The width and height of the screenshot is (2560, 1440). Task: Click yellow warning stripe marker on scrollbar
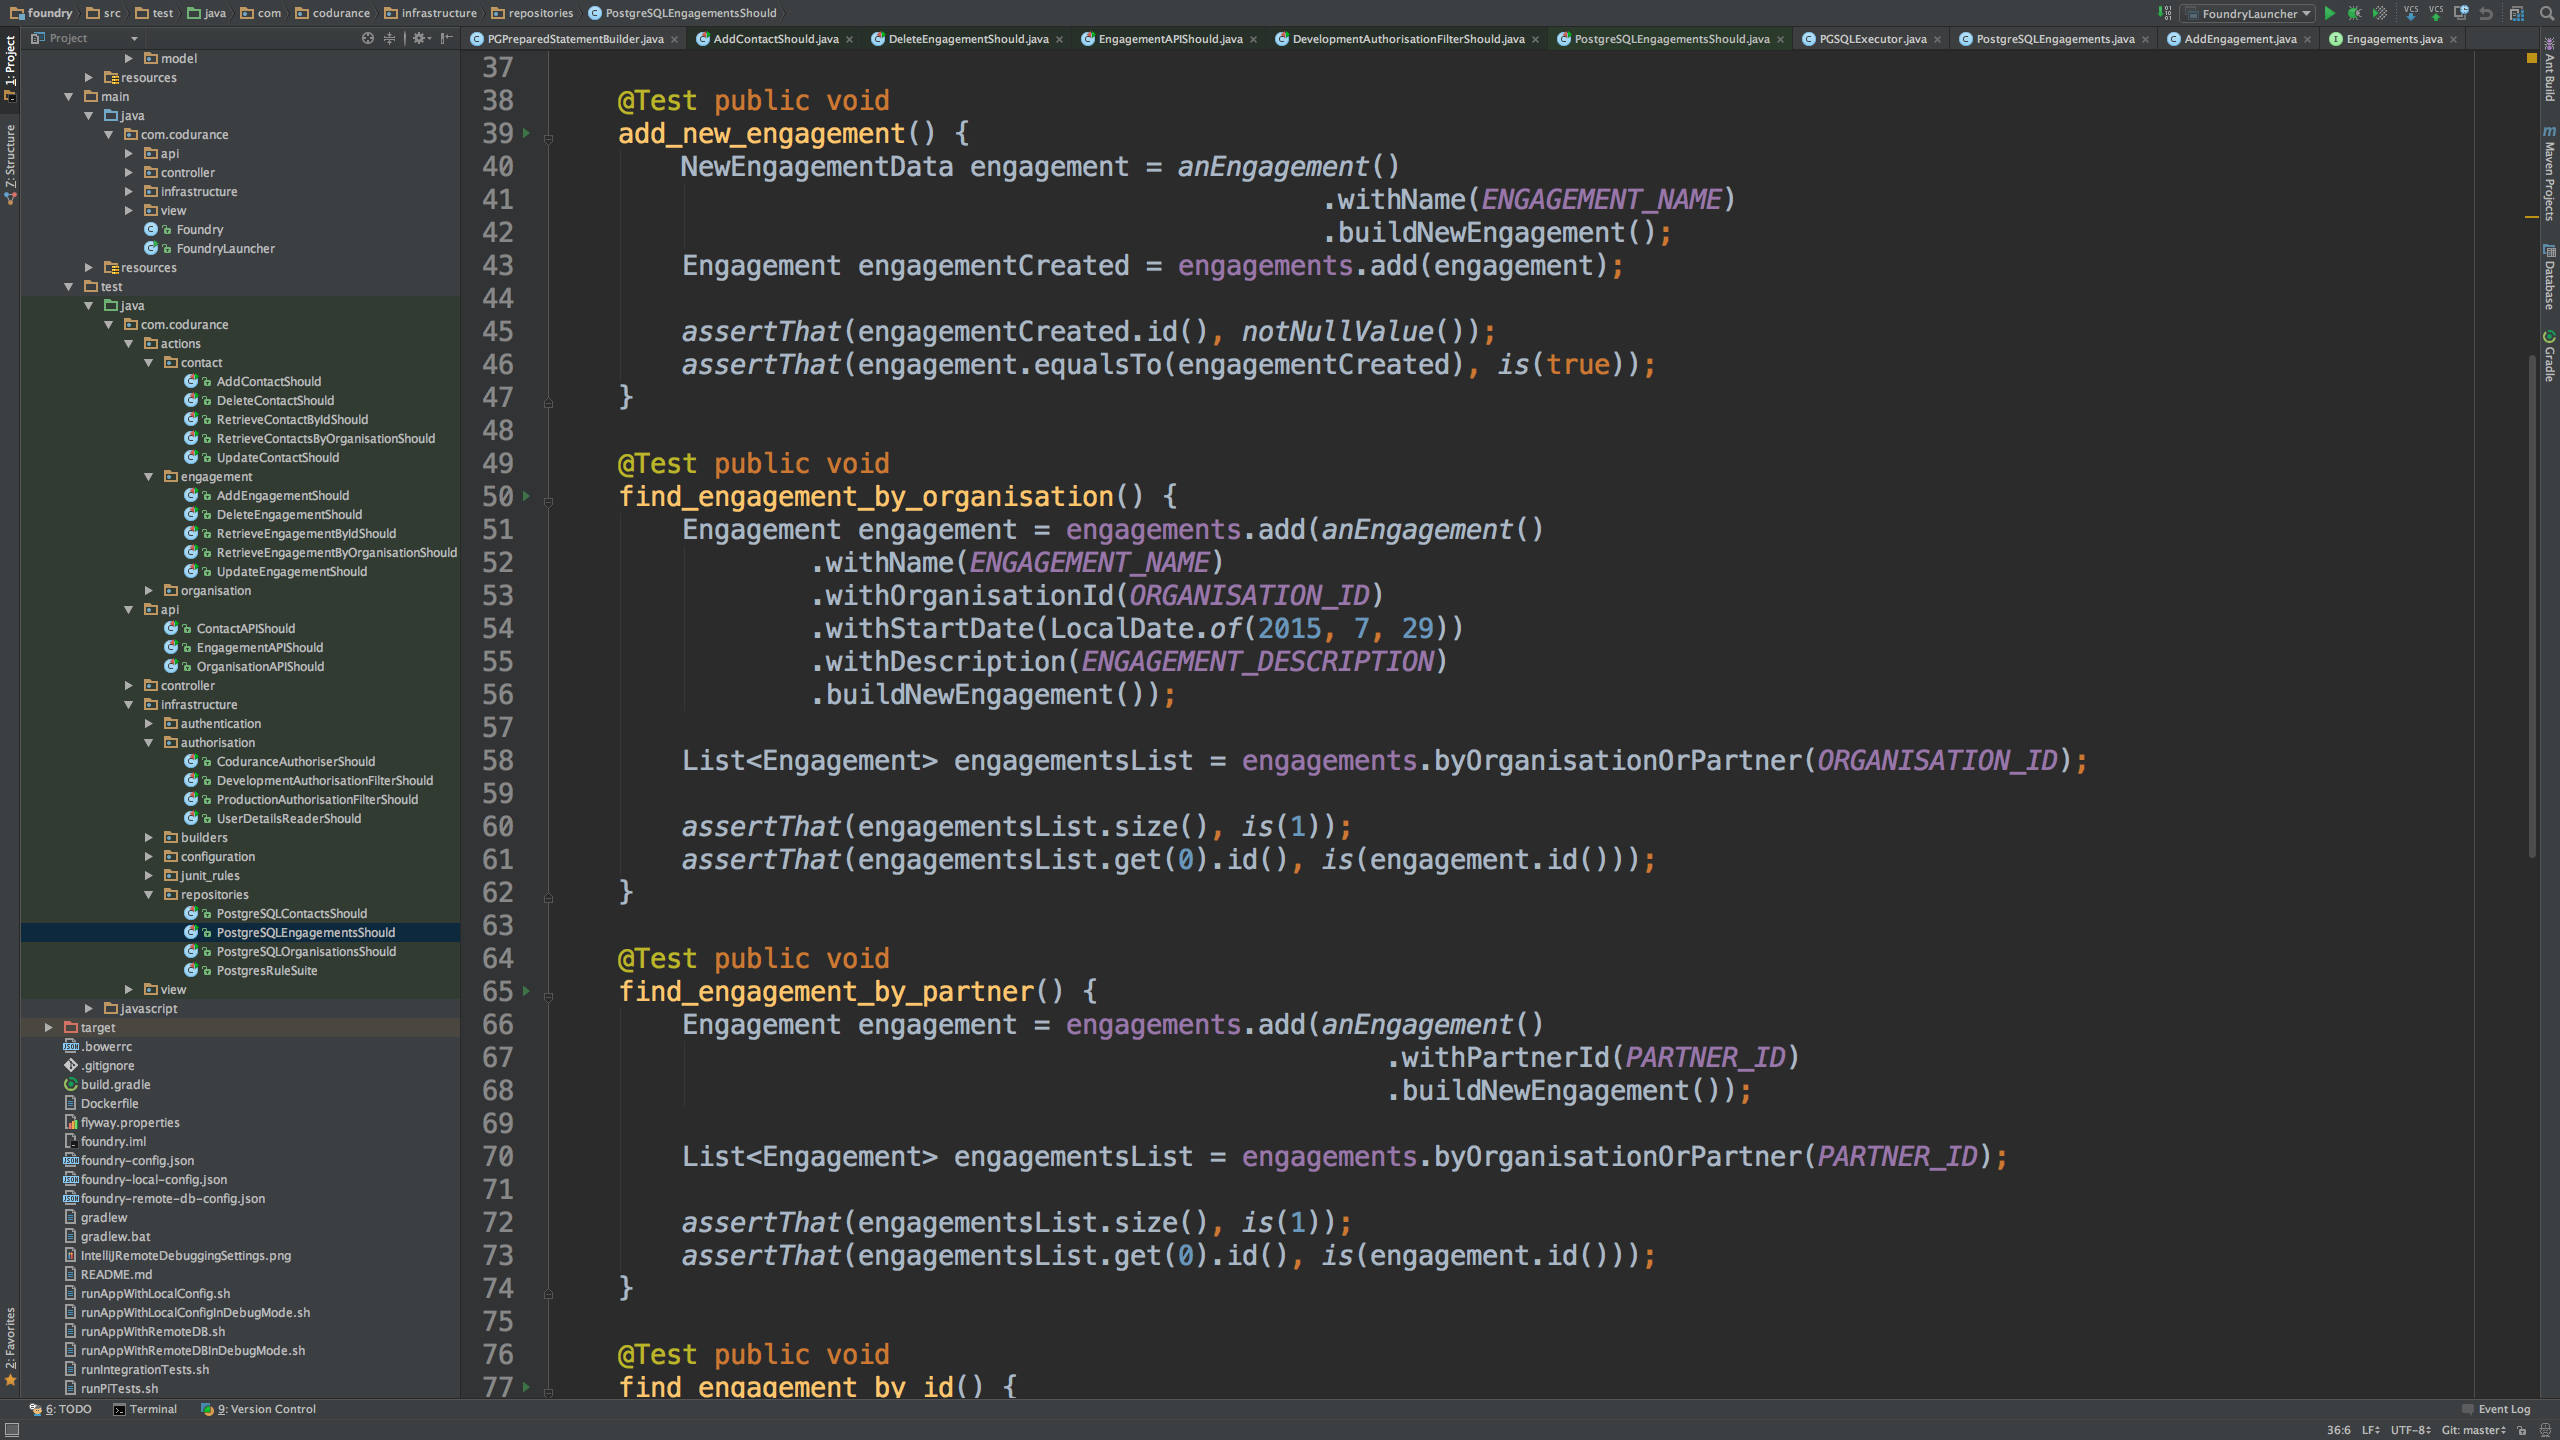tap(2532, 216)
